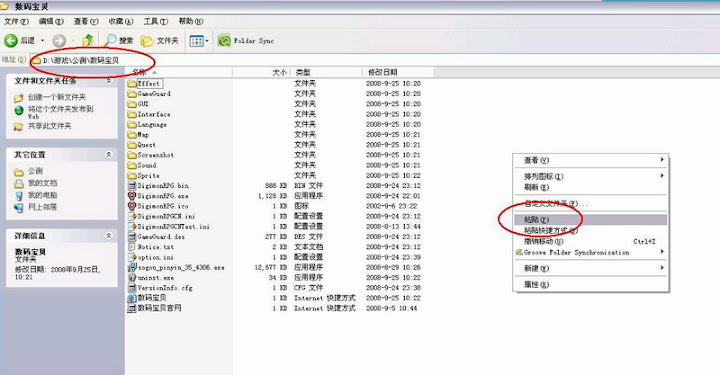Expand 排列图标 submenu in context menu
This screenshot has height=375, width=720.
click(590, 176)
